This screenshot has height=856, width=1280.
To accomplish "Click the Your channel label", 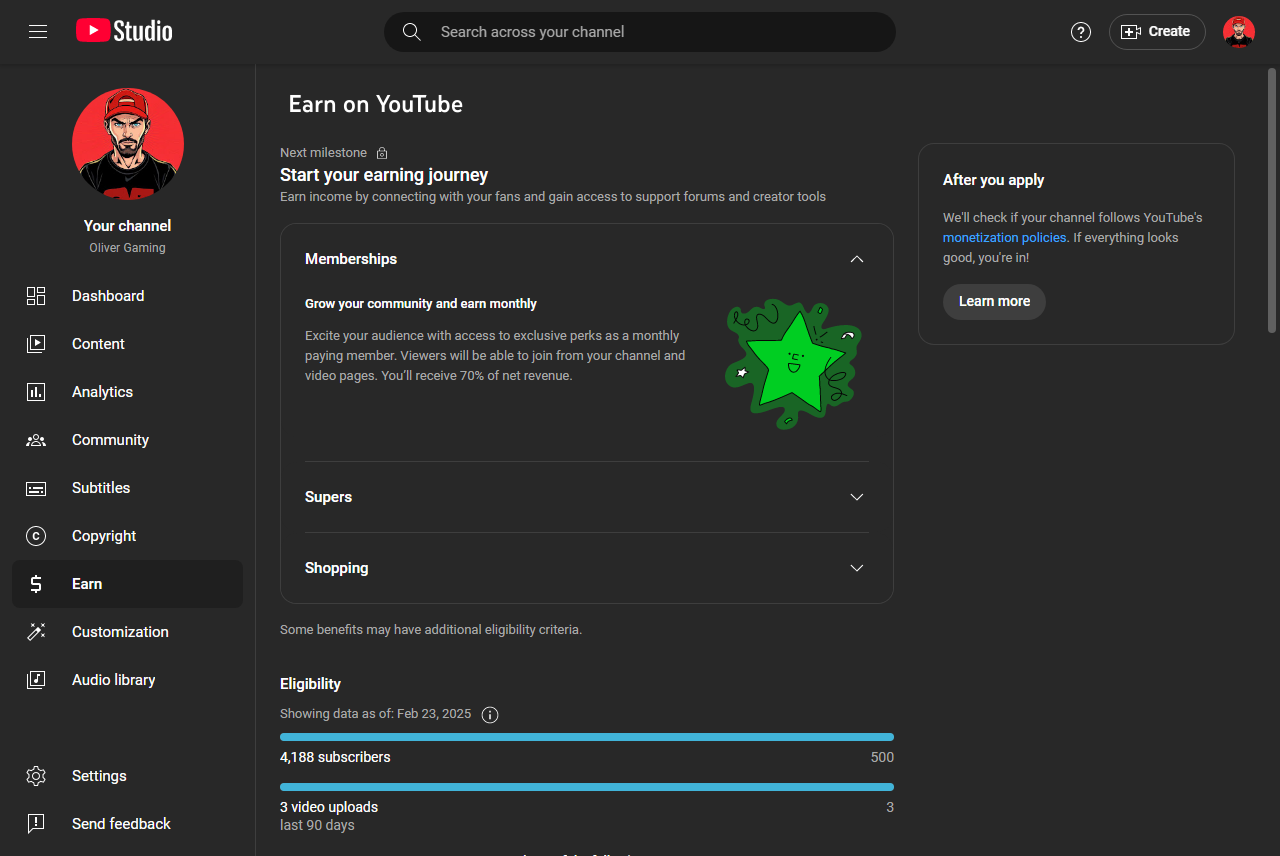I will click(128, 226).
